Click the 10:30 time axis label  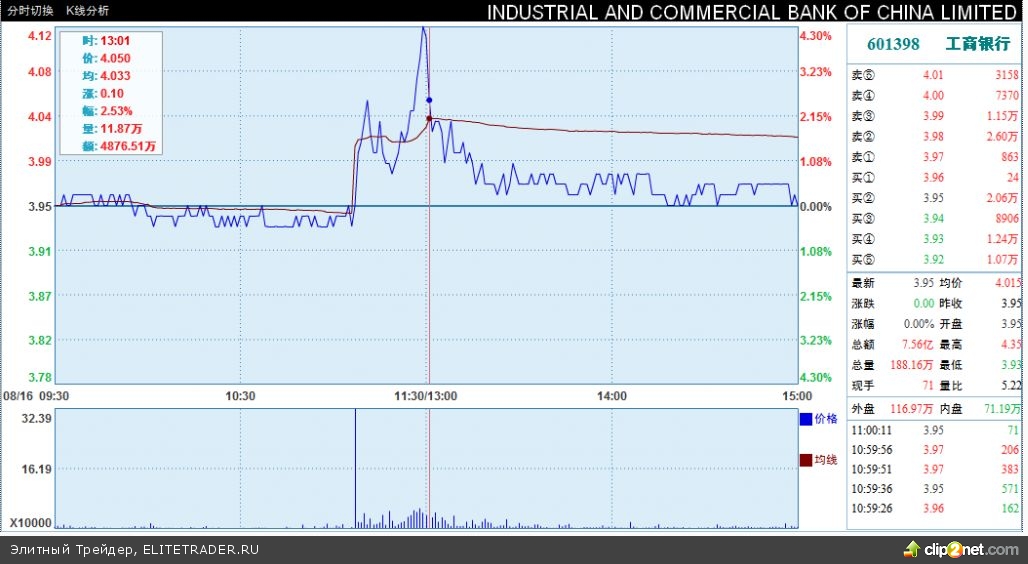[240, 396]
